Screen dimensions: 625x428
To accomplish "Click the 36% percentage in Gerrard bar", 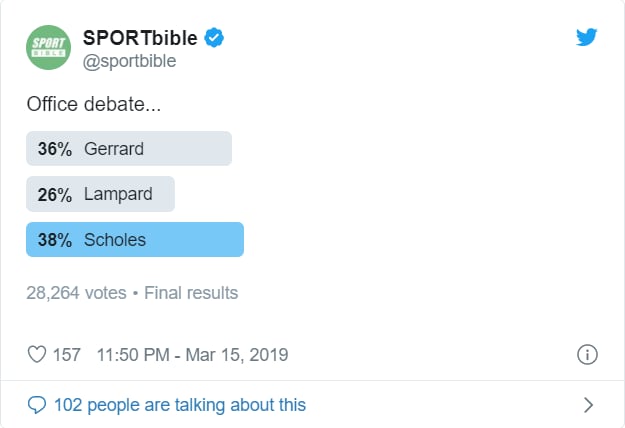I will click(55, 149).
